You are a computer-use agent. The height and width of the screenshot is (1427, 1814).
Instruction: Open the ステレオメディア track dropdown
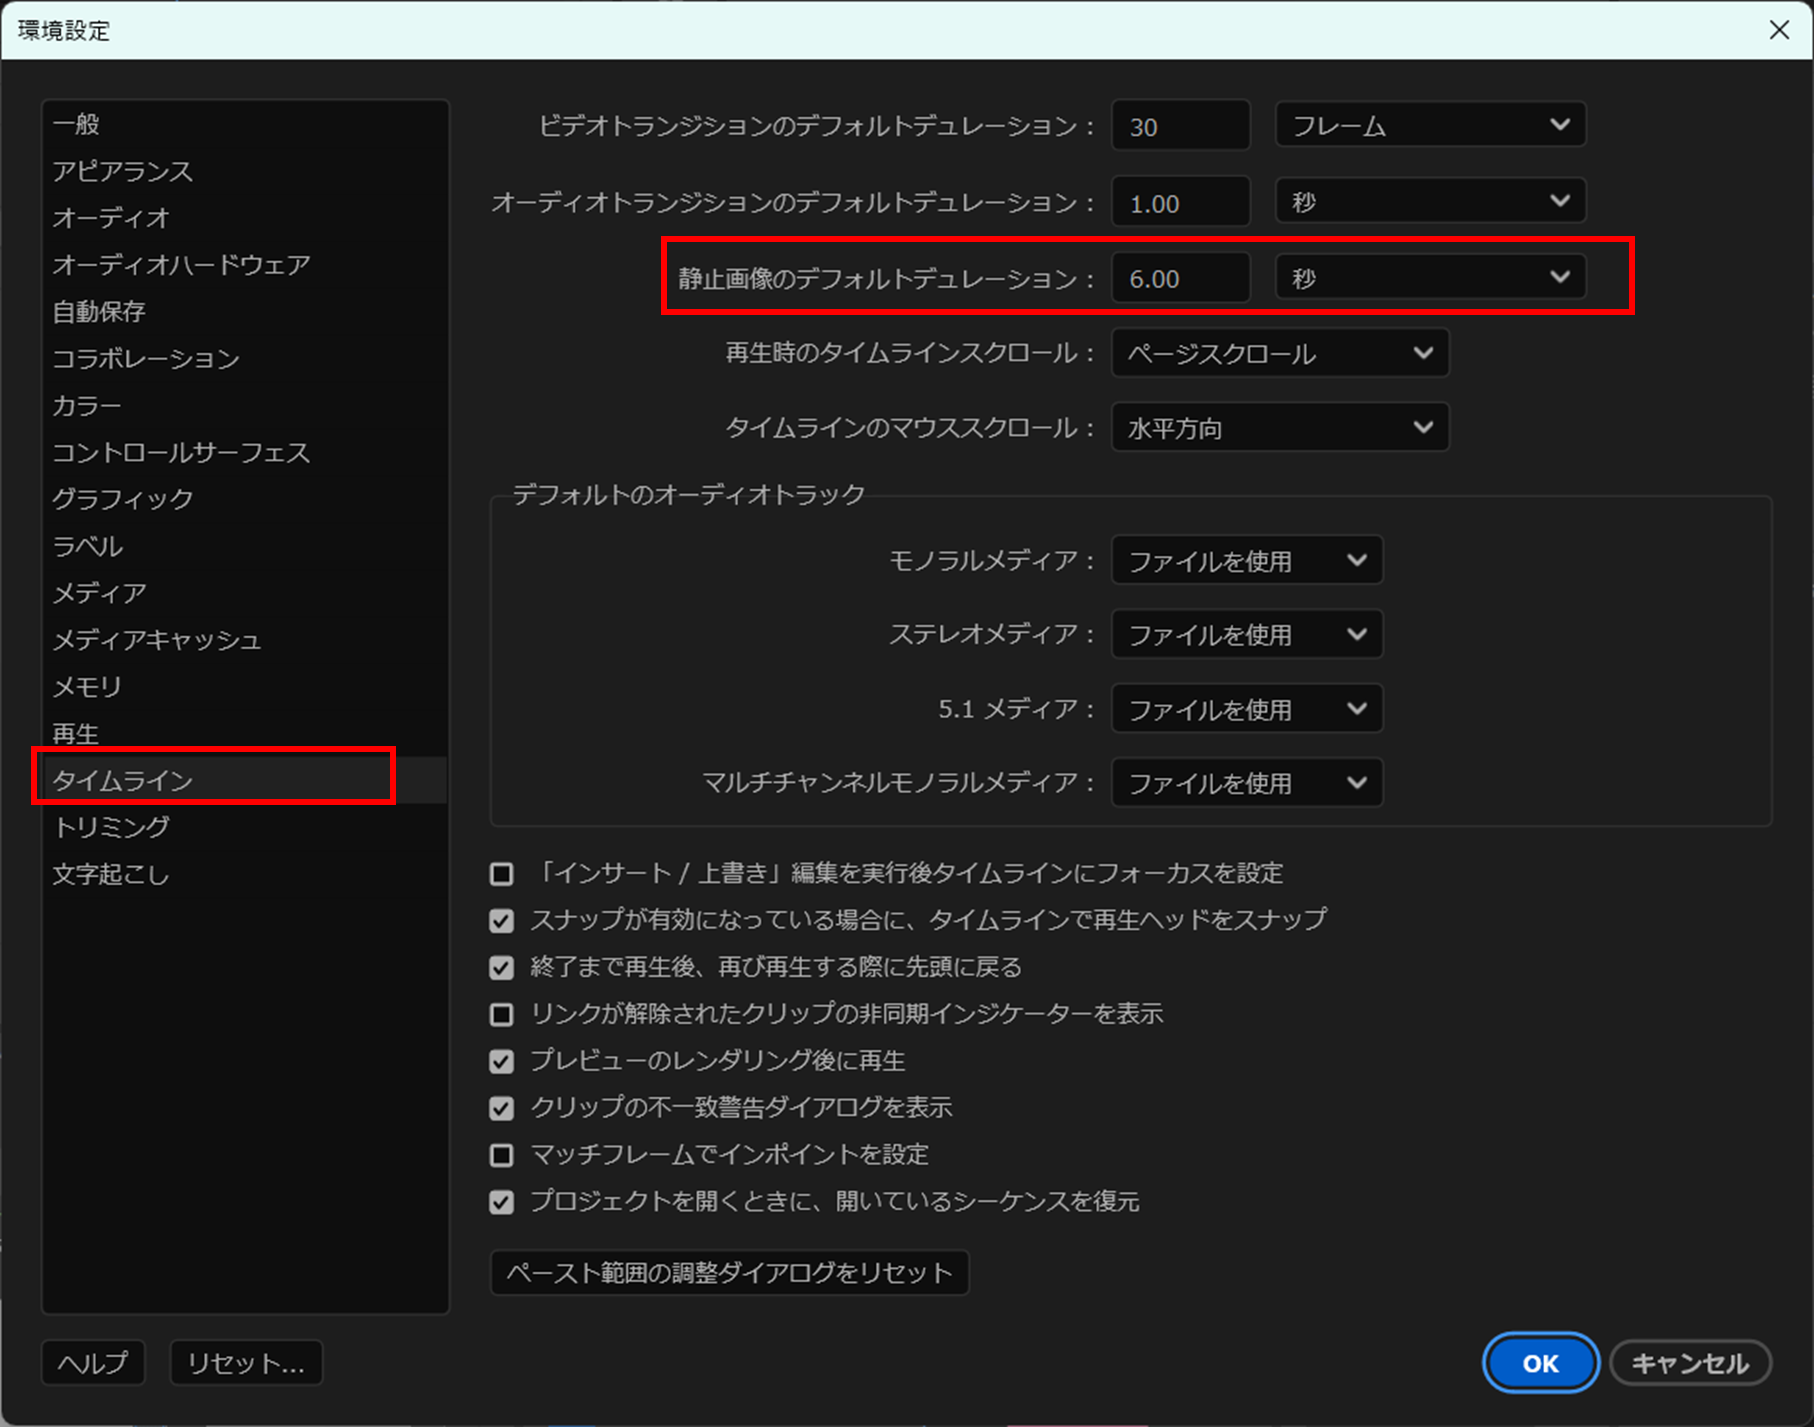click(1245, 634)
